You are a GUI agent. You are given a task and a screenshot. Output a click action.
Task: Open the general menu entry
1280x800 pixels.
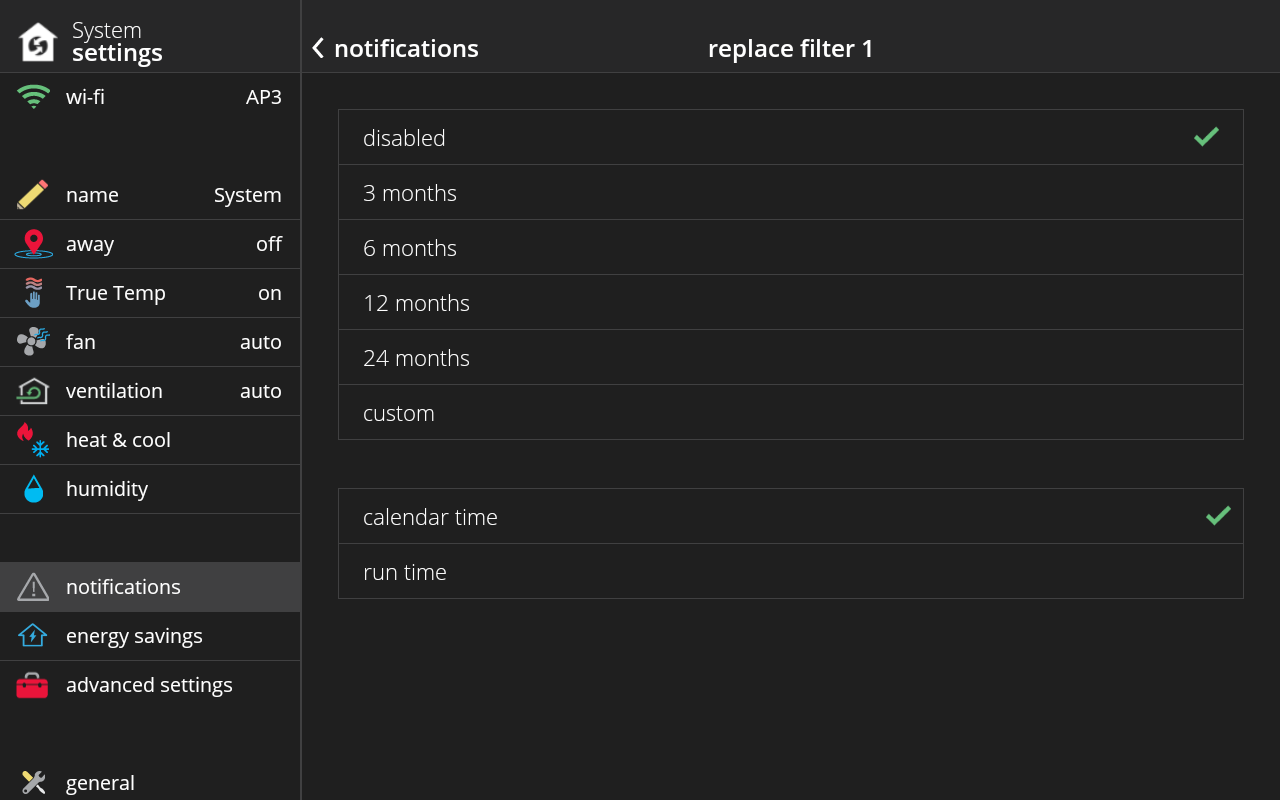click(150, 782)
